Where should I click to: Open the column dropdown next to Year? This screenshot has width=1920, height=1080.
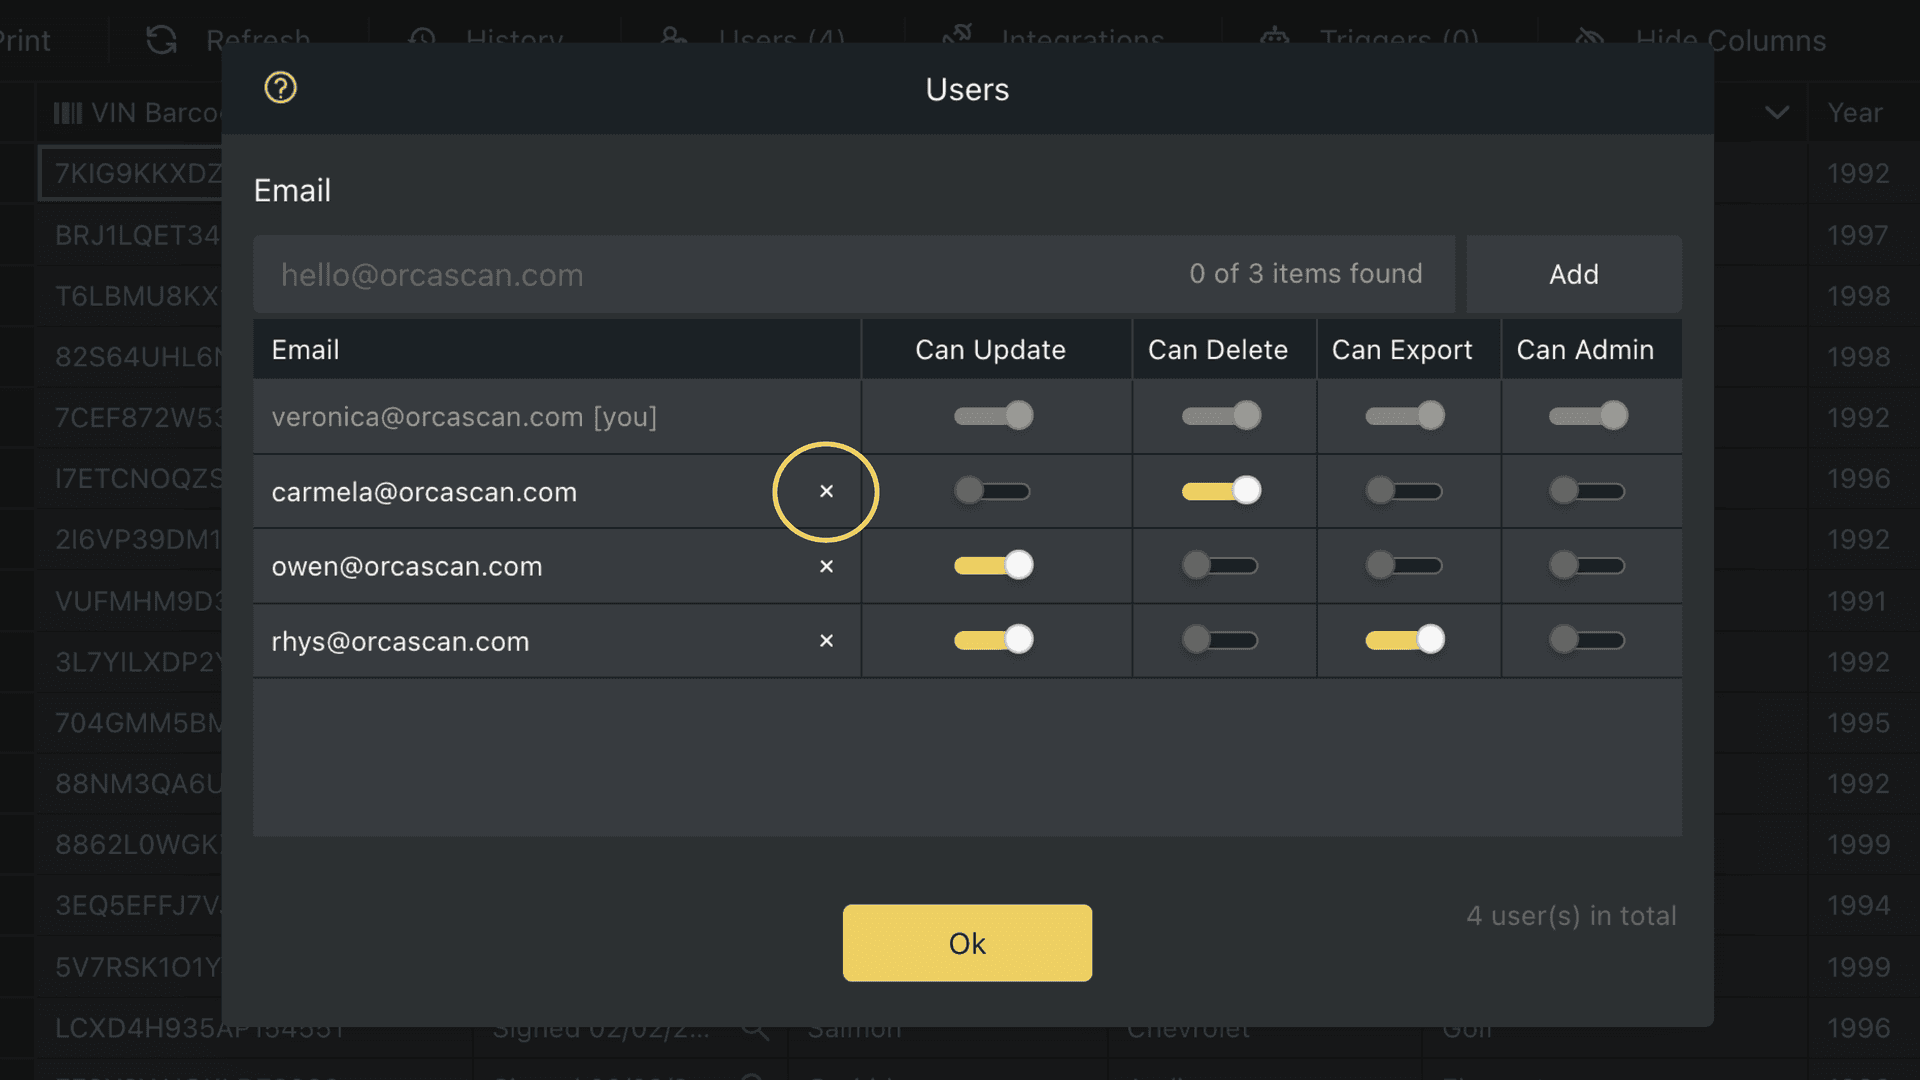tap(1777, 113)
